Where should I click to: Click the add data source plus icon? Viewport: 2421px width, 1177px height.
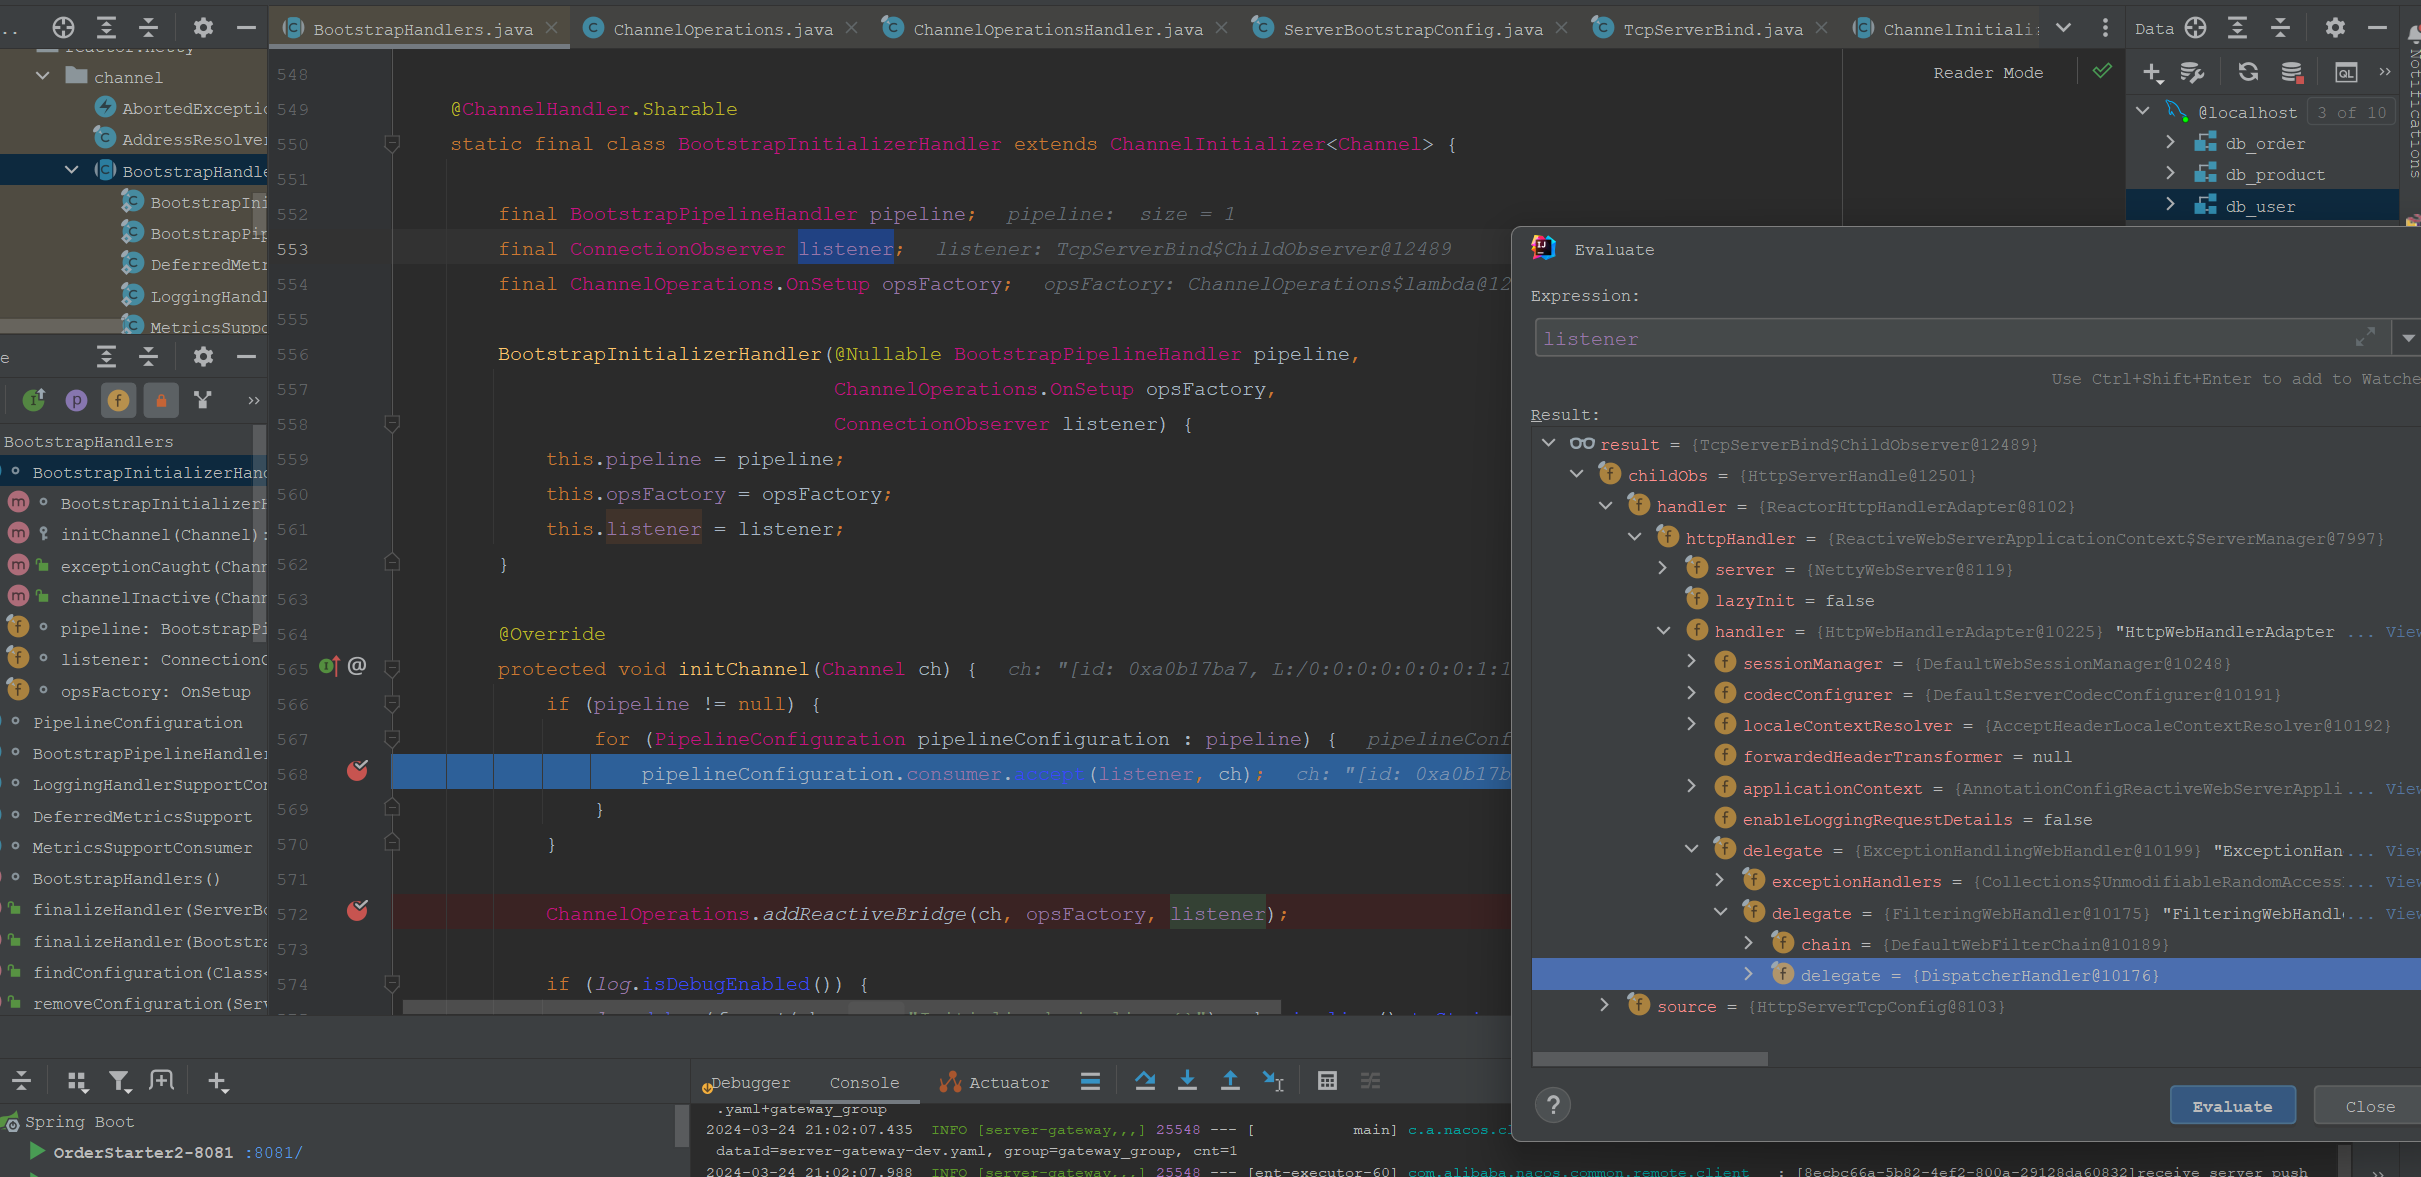pos(2152,72)
